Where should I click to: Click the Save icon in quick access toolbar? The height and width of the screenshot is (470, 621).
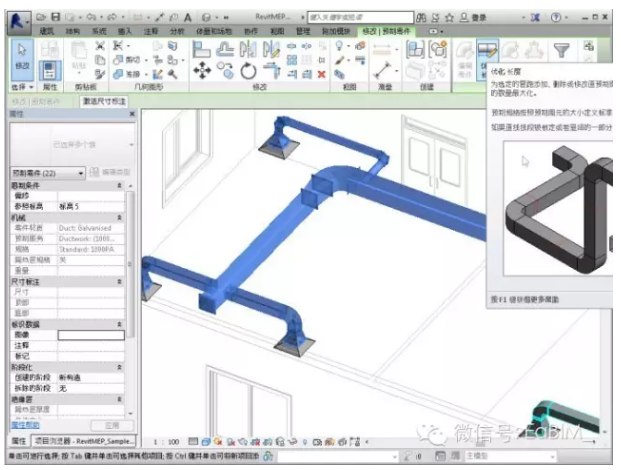(56, 17)
